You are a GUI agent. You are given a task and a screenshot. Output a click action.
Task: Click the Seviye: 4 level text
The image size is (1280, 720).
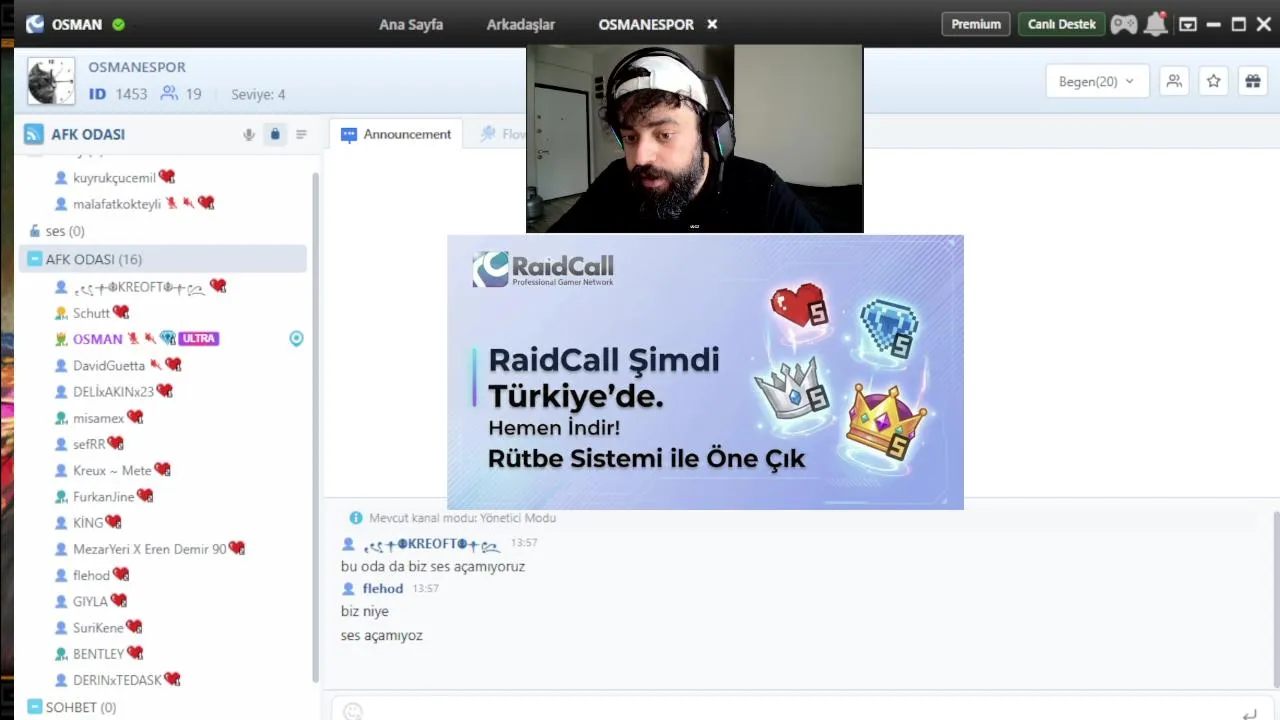coord(258,94)
